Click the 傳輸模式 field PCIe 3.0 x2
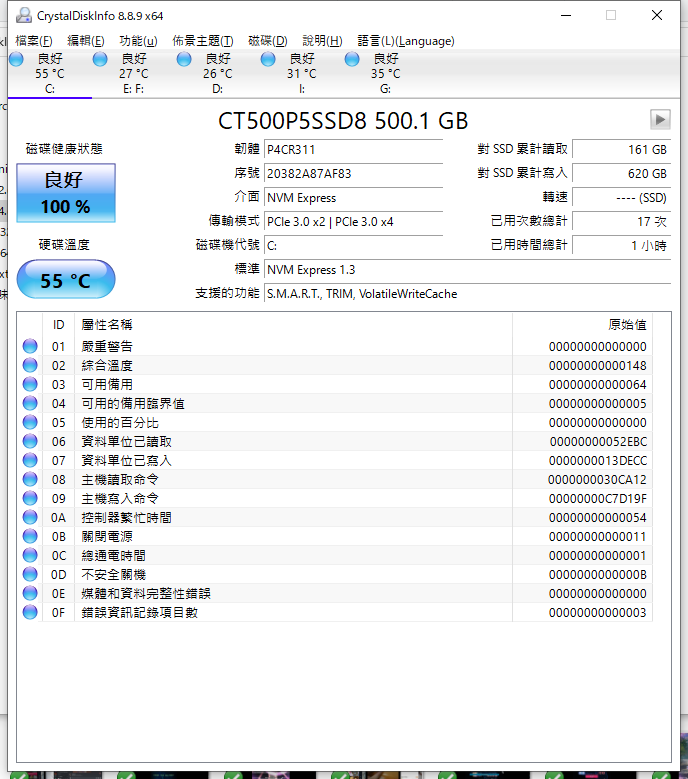Screen dimensions: 688x779 tap(353, 222)
